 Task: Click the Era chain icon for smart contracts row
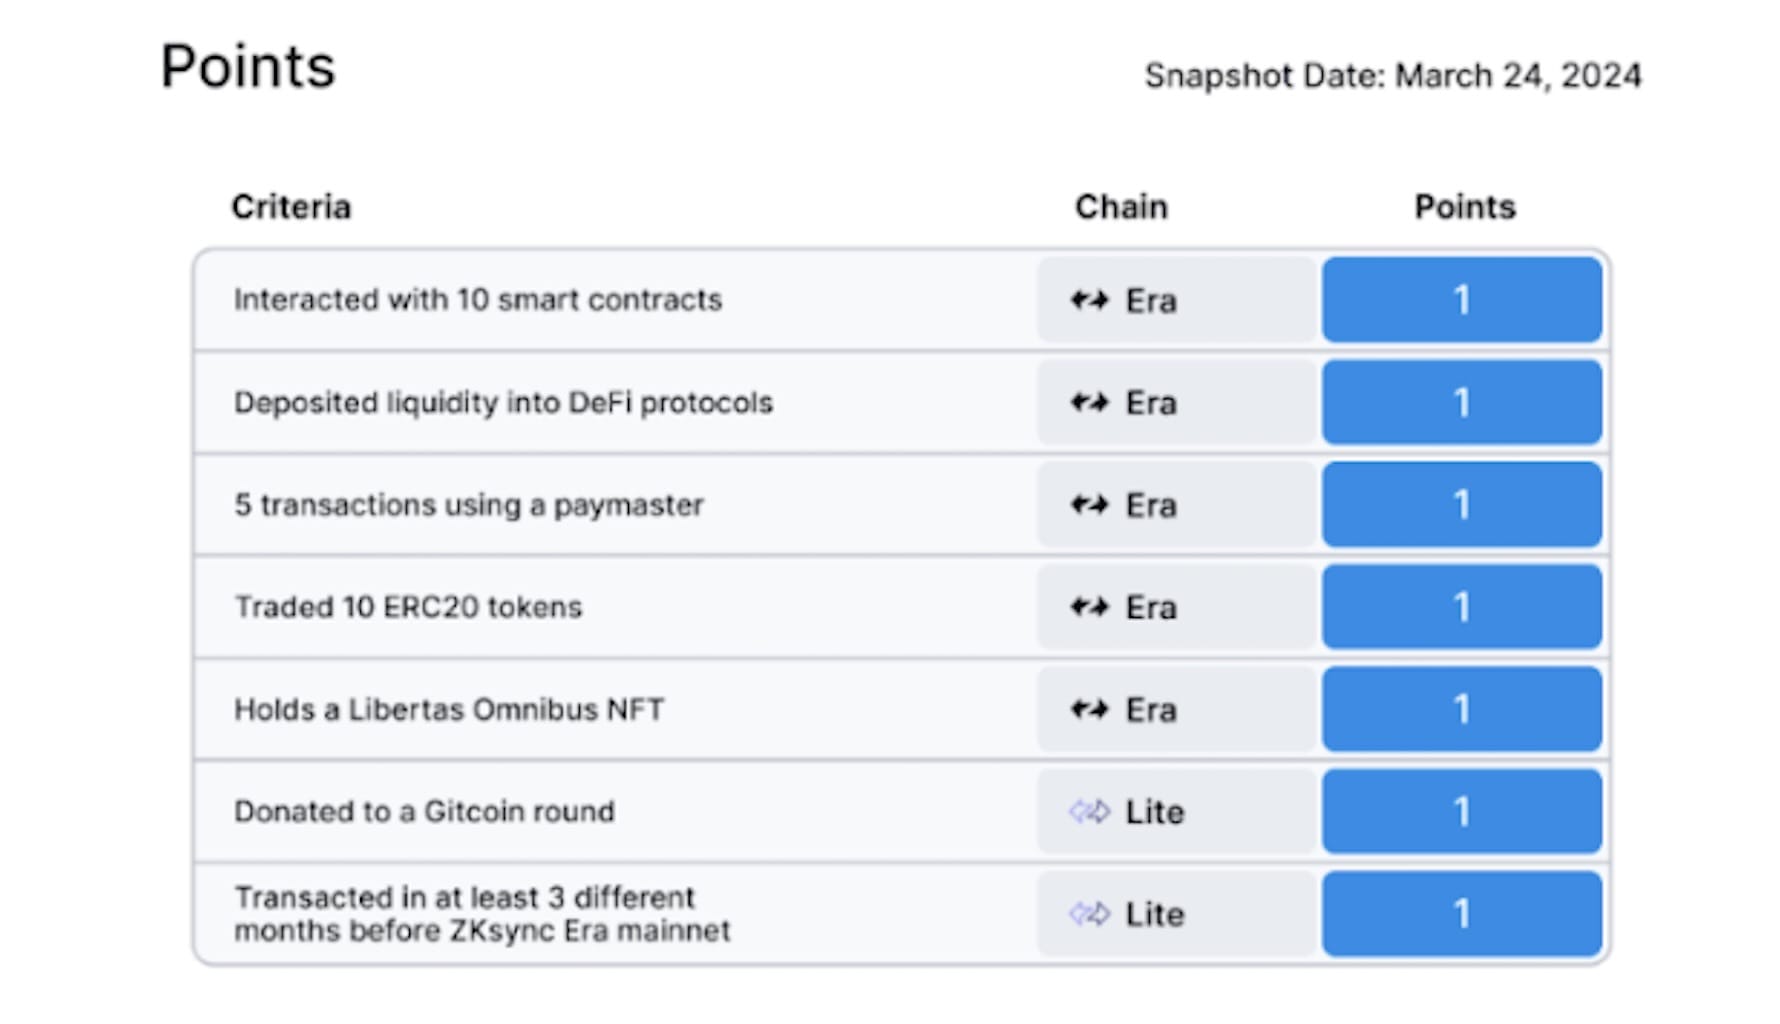tap(1089, 300)
